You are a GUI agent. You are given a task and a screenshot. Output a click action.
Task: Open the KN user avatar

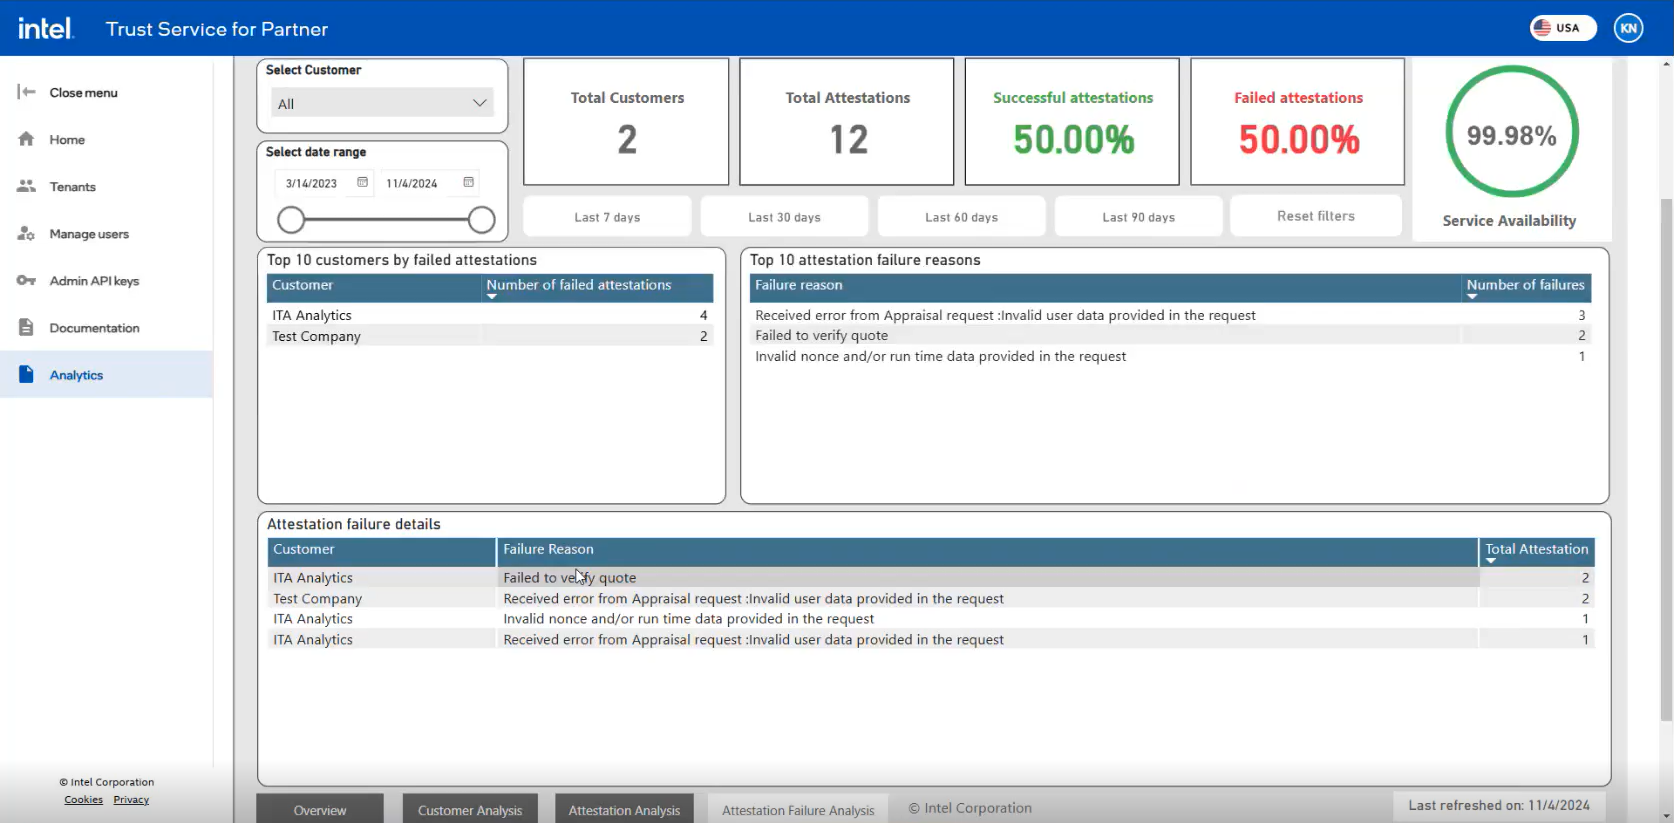click(1628, 28)
